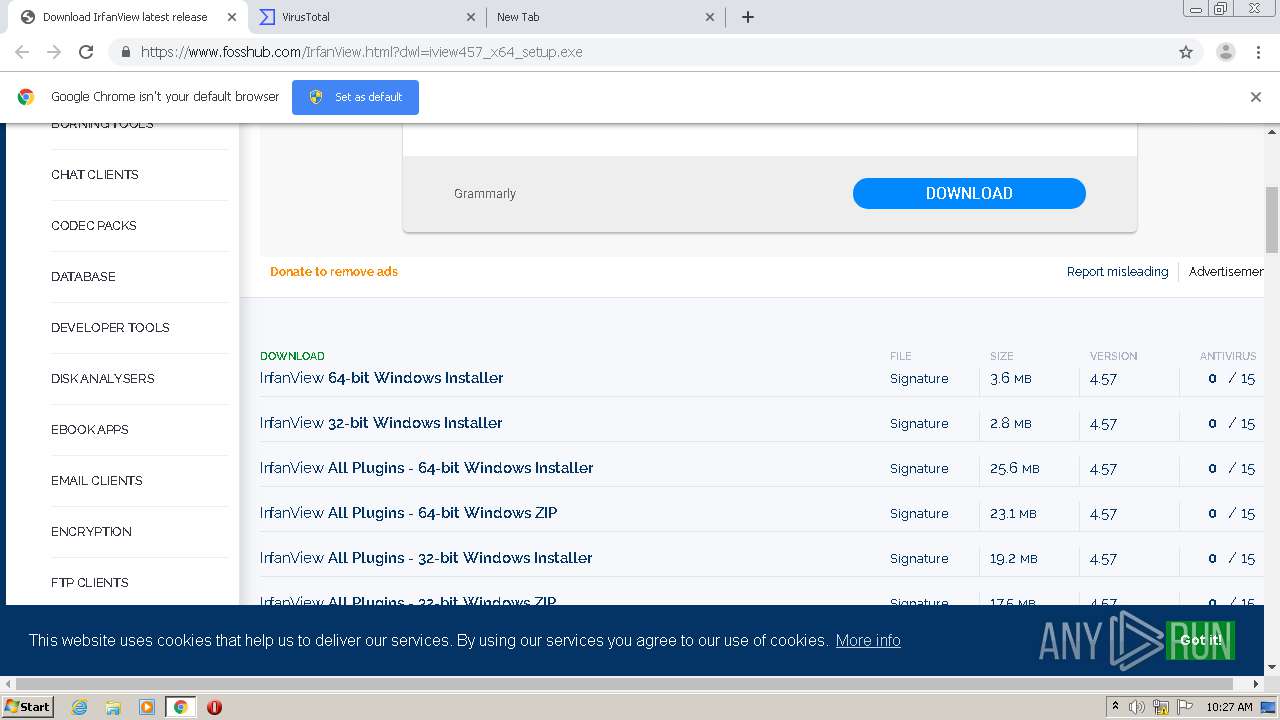Open Chrome three-dot menu

[1258, 52]
